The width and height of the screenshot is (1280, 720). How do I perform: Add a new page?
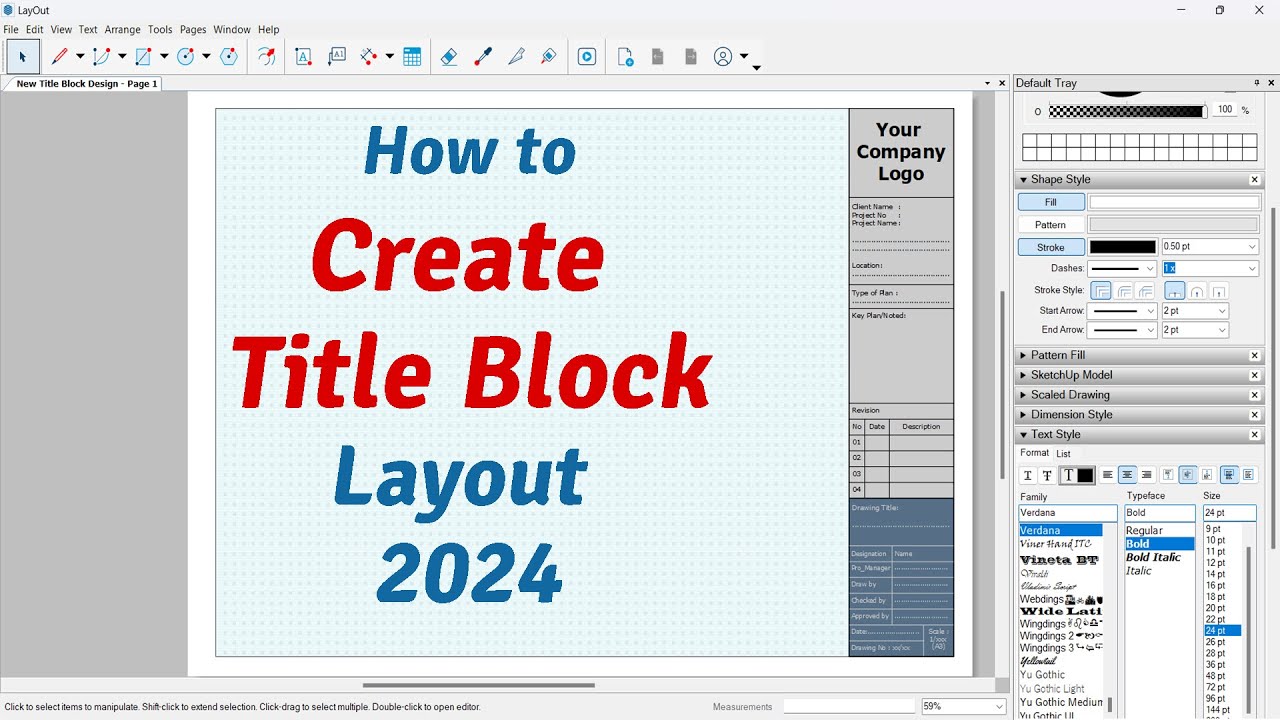(x=625, y=57)
